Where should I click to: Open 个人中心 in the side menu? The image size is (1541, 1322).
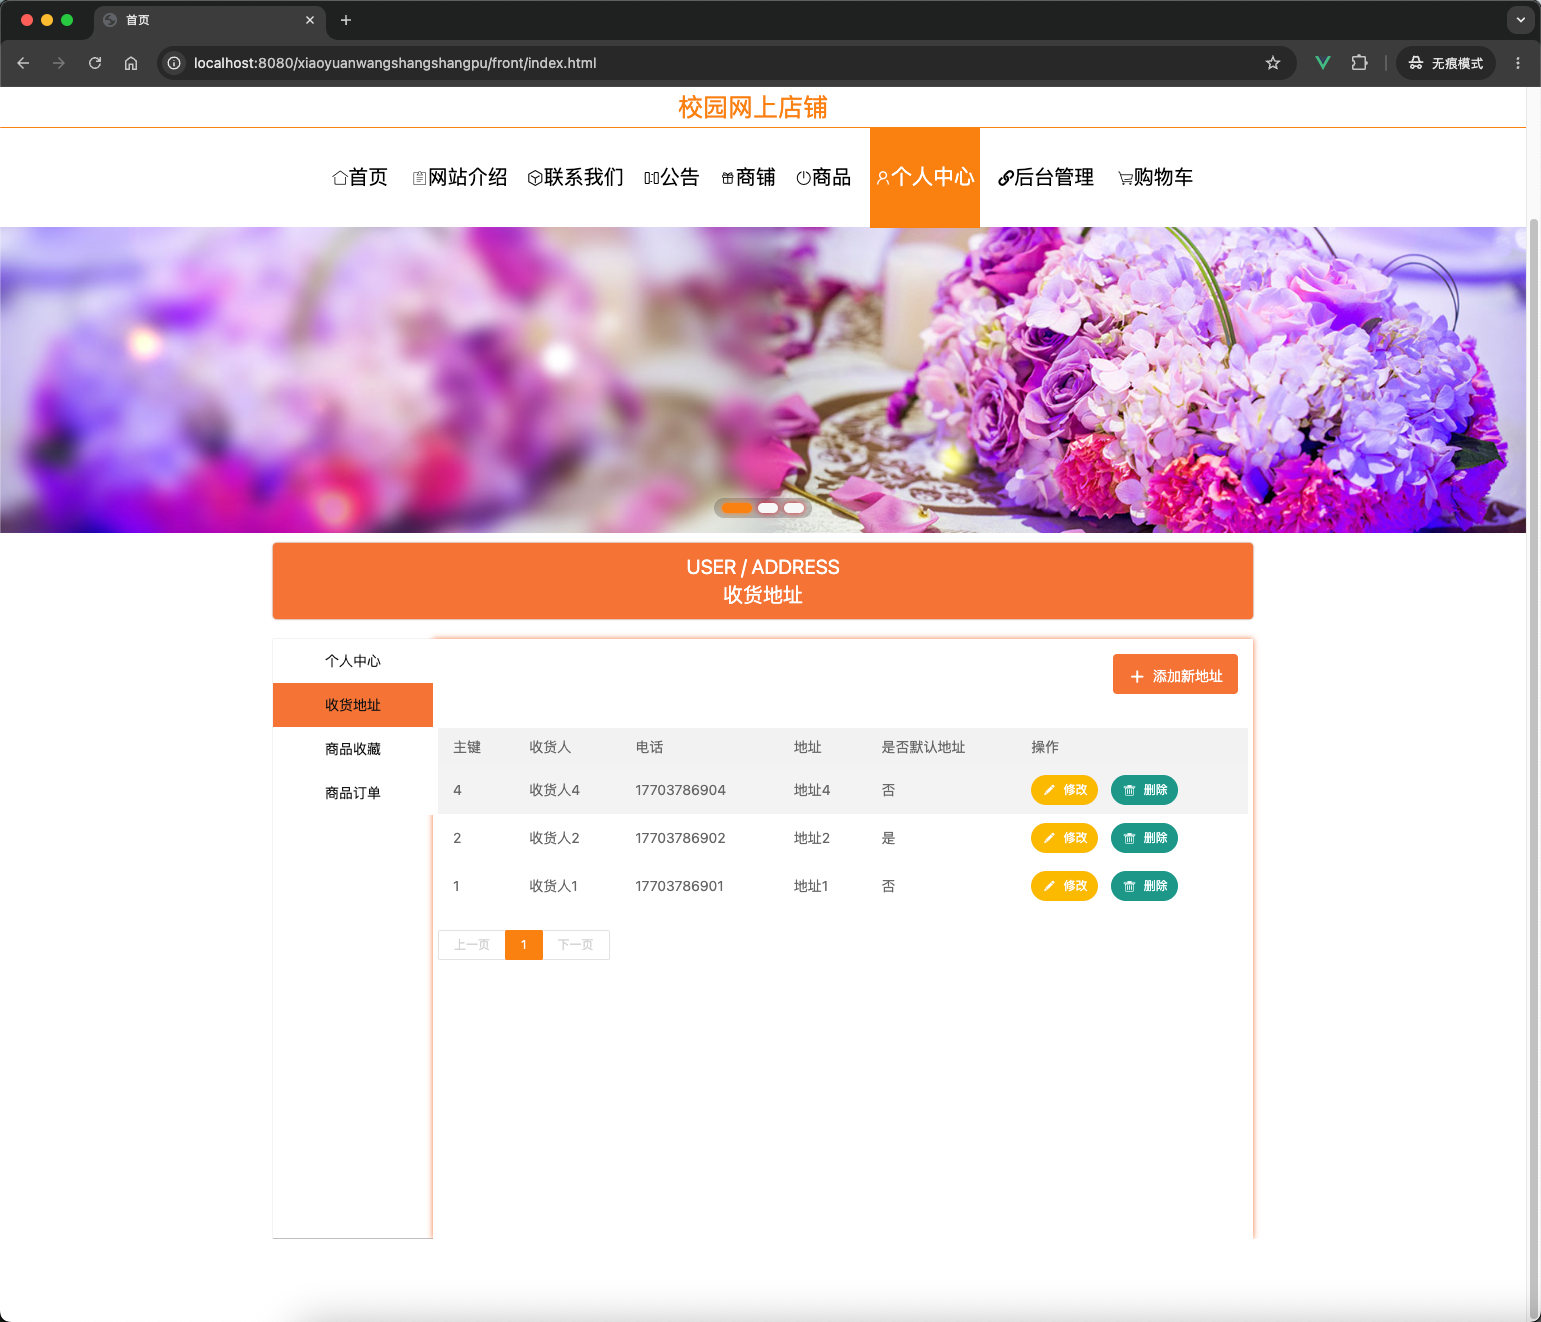click(x=353, y=661)
